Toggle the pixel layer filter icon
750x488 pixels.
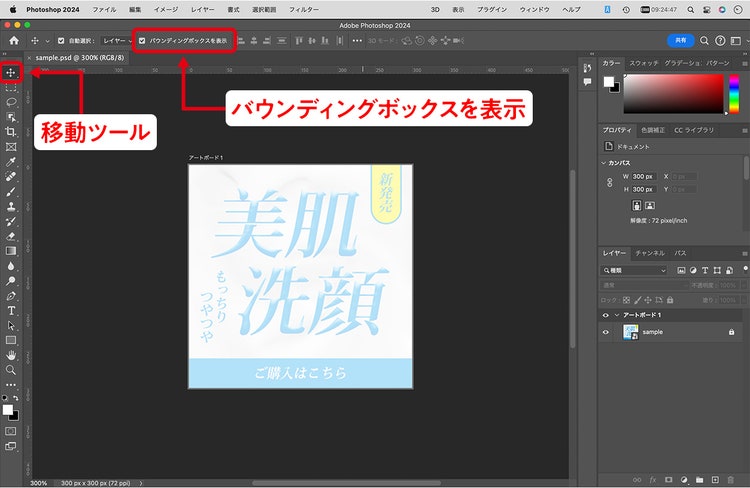pyautogui.click(x=681, y=270)
